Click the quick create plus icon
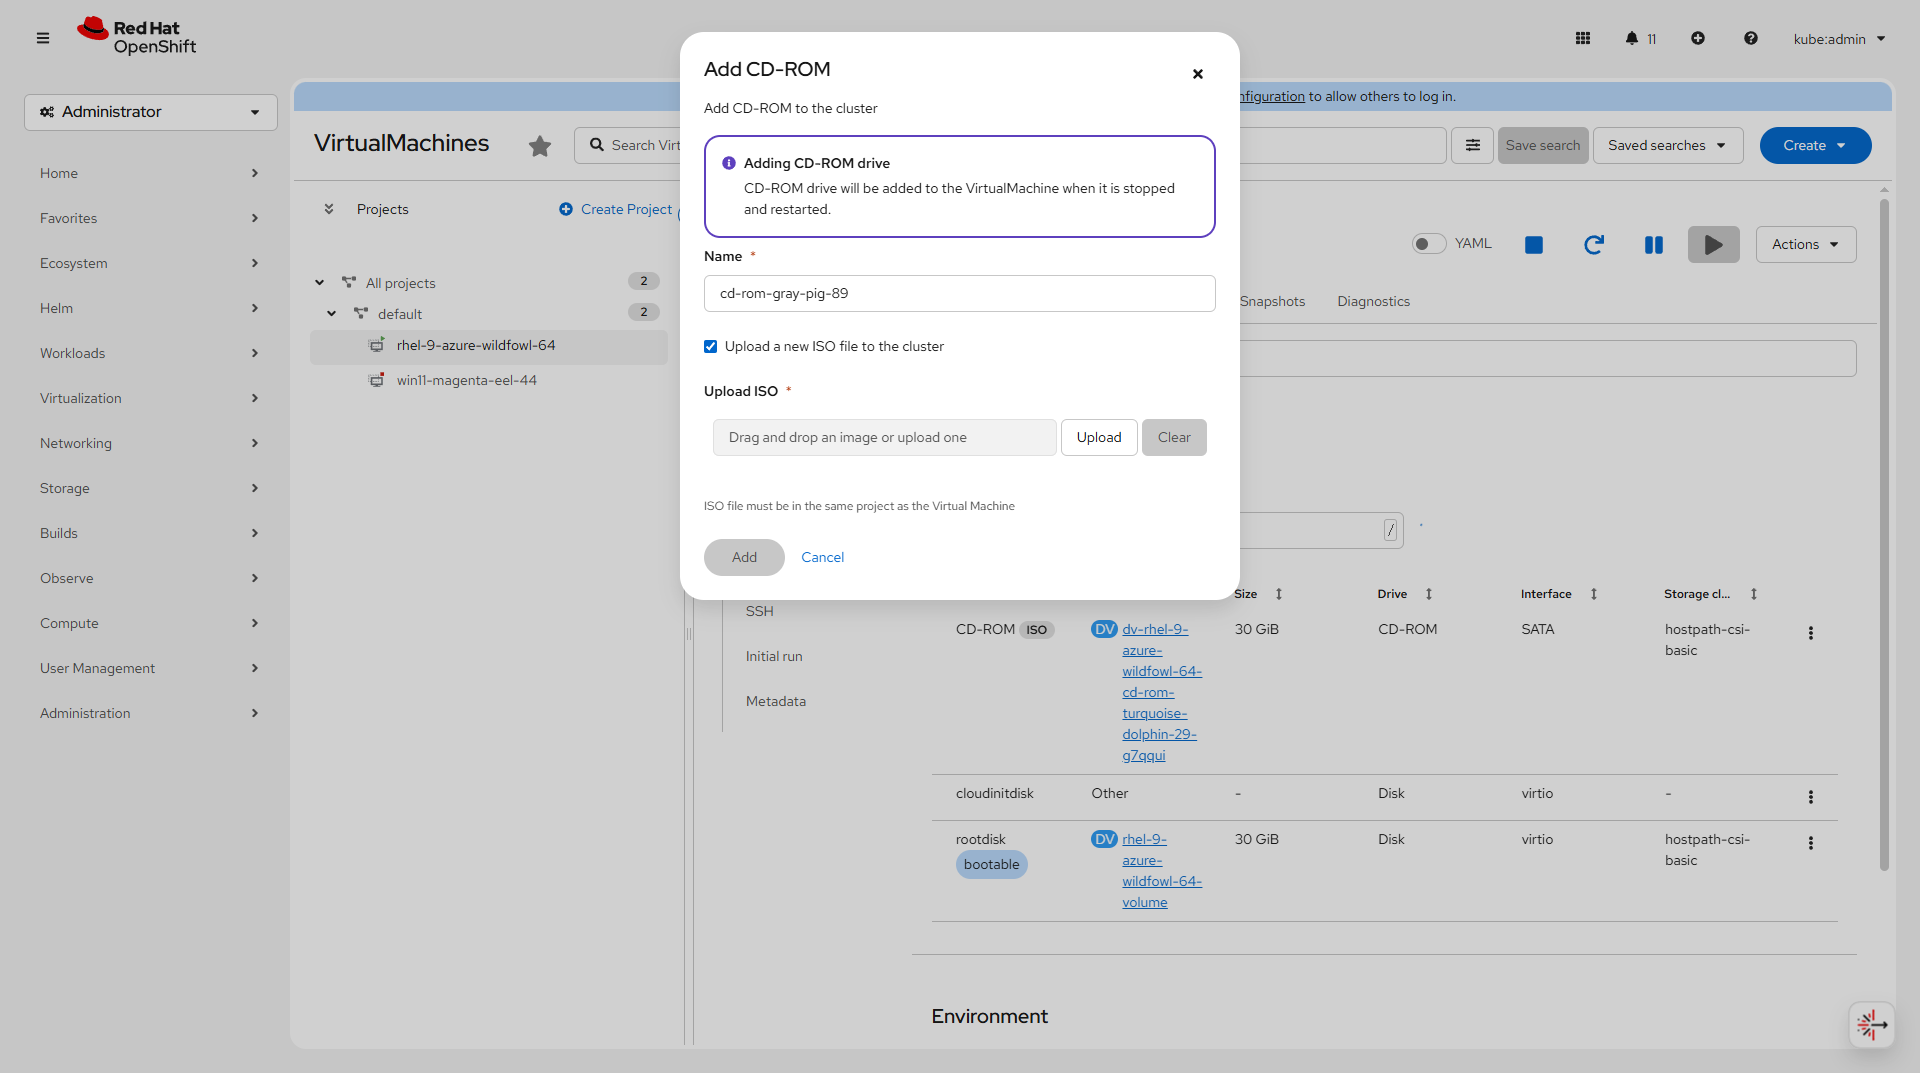Viewport: 1920px width, 1073px height. (1698, 38)
